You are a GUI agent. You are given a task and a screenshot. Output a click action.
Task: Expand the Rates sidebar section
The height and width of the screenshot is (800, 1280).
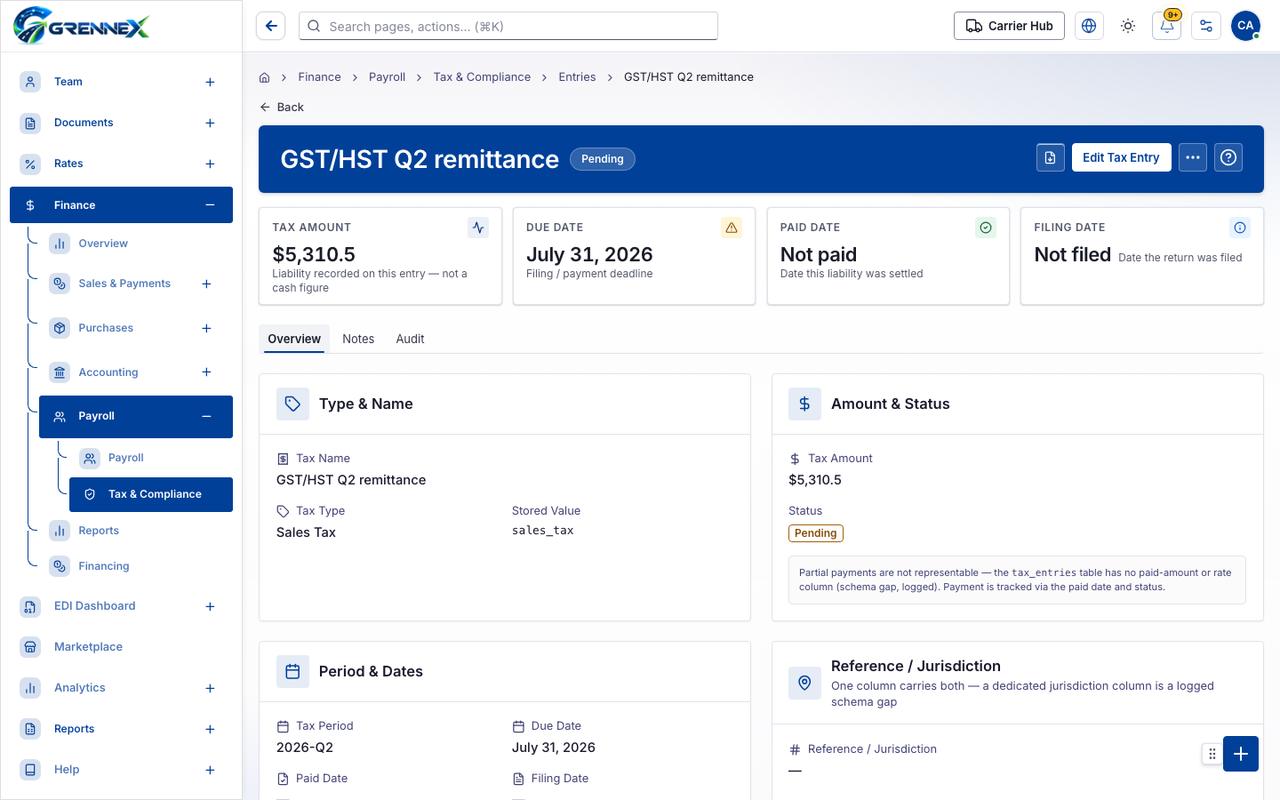tap(210, 164)
